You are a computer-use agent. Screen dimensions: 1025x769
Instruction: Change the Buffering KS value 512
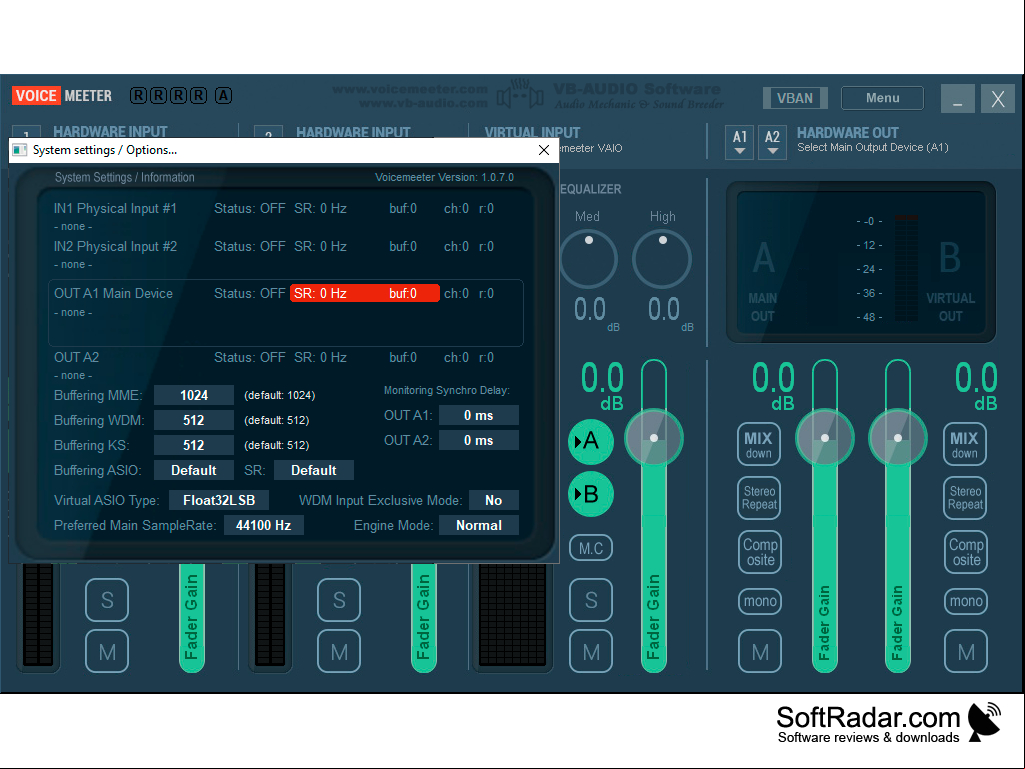[x=193, y=445]
